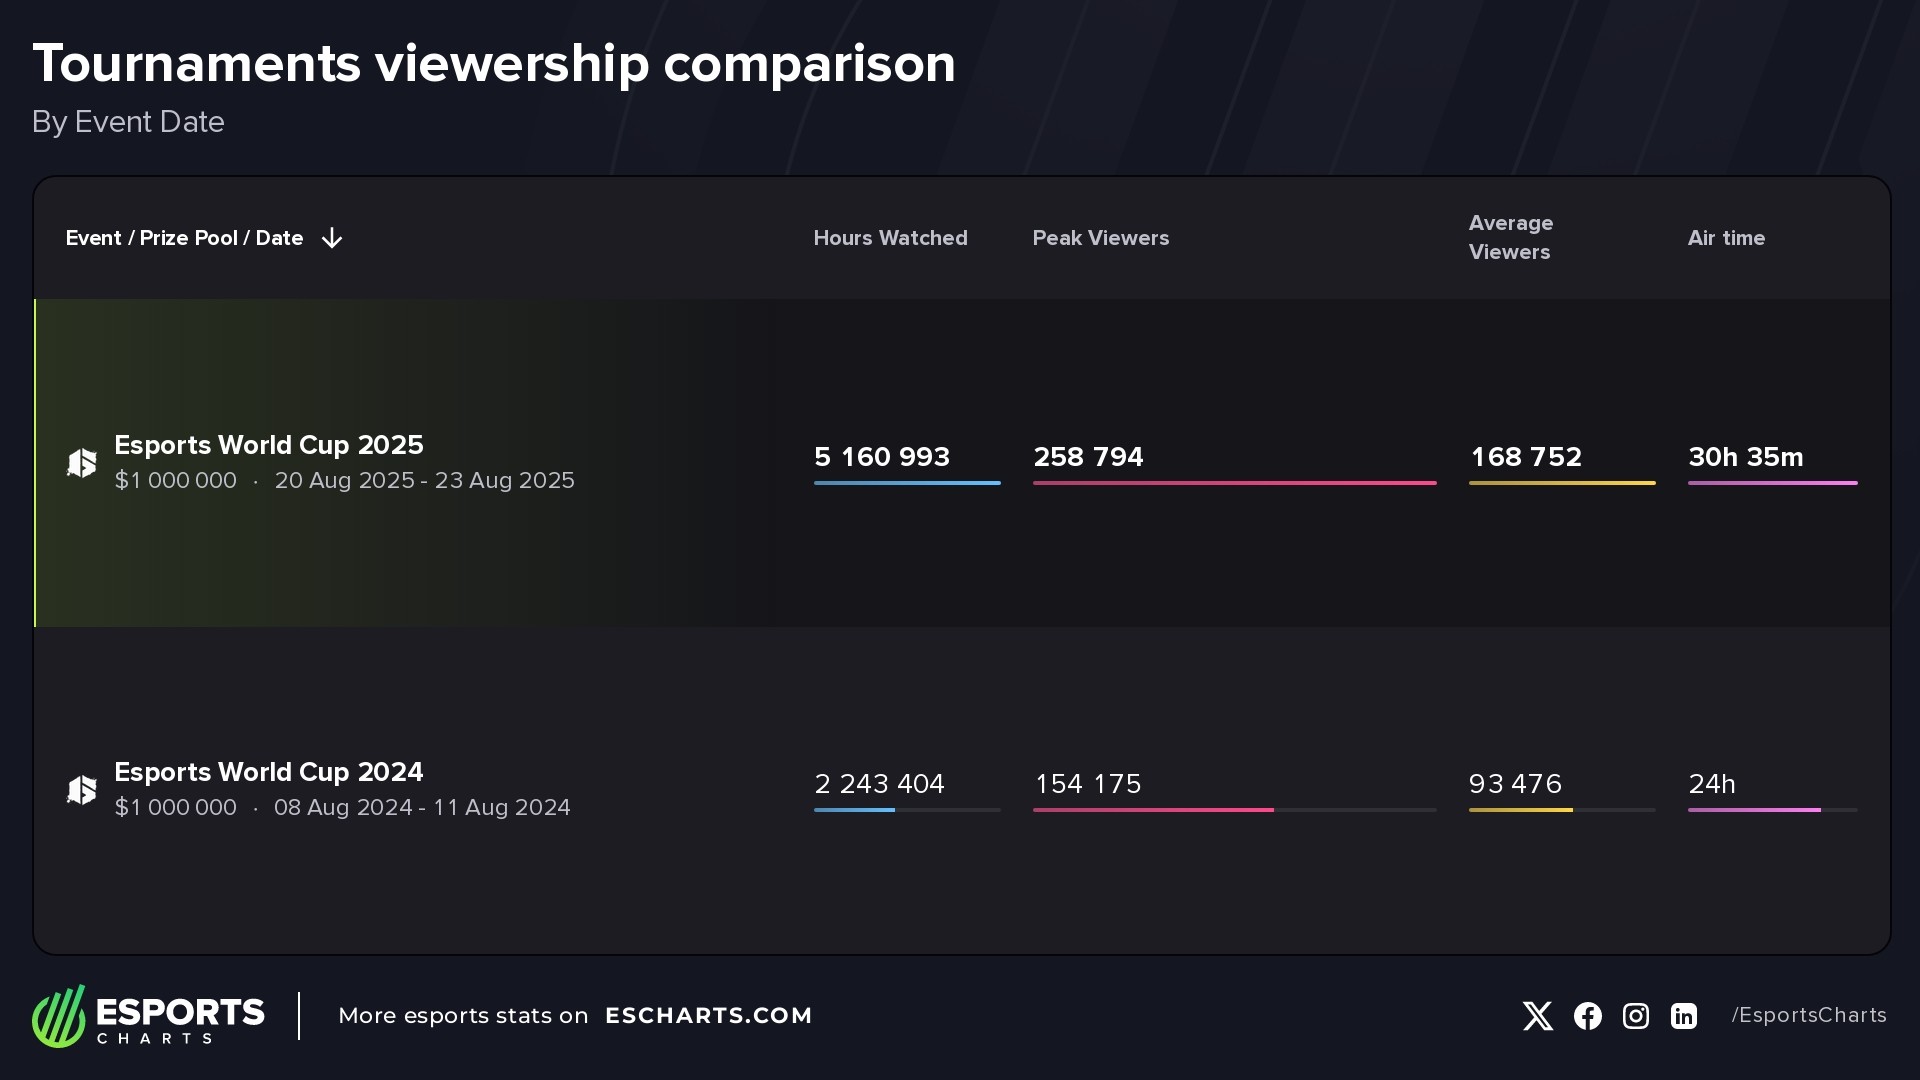Image resolution: width=1920 pixels, height=1080 pixels.
Task: Sort by Hours Watched column header
Action: click(x=890, y=238)
